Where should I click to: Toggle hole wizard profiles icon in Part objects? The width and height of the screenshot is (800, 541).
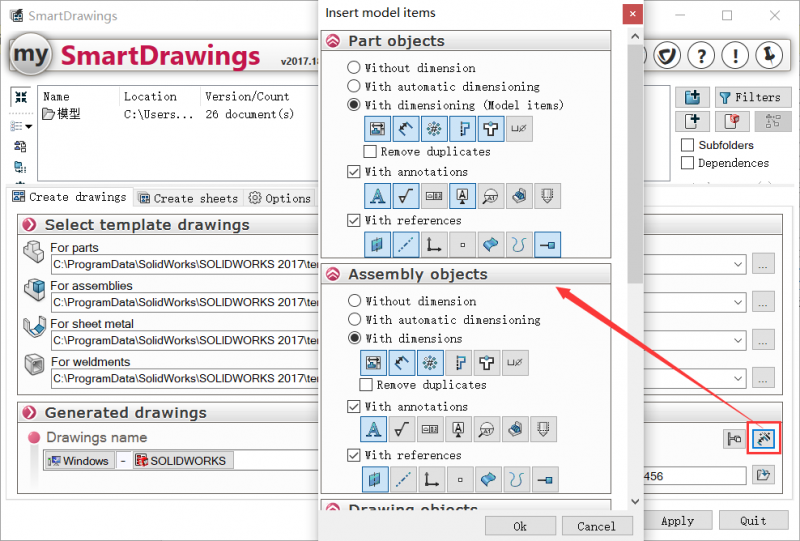coord(462,129)
